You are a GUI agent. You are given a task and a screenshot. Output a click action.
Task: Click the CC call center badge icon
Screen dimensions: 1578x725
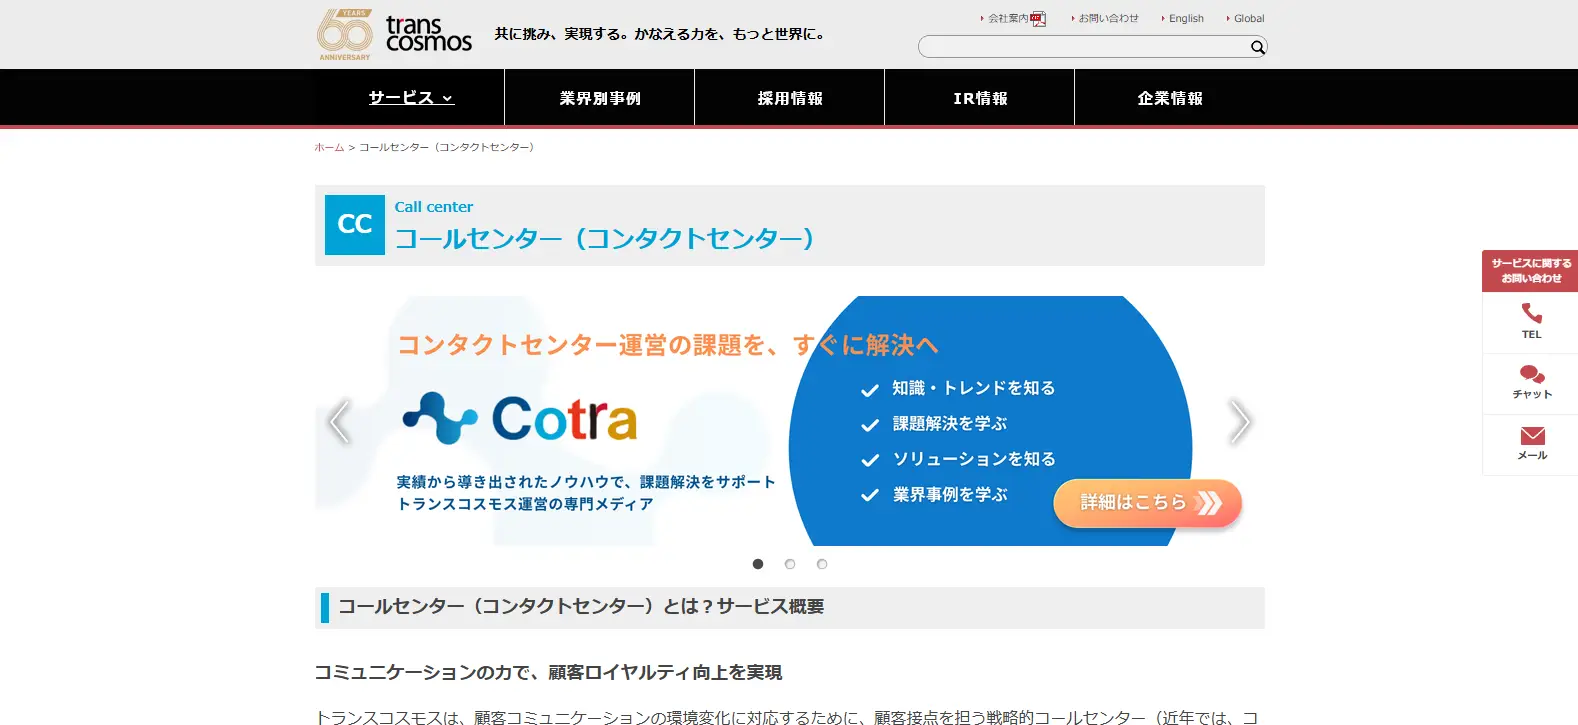355,225
